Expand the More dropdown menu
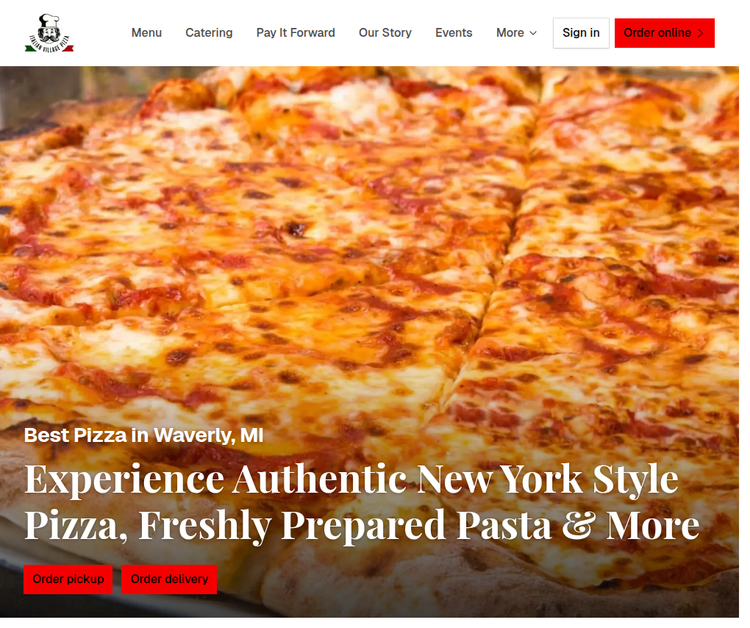Viewport: 750px width, 628px height. pyautogui.click(x=517, y=33)
